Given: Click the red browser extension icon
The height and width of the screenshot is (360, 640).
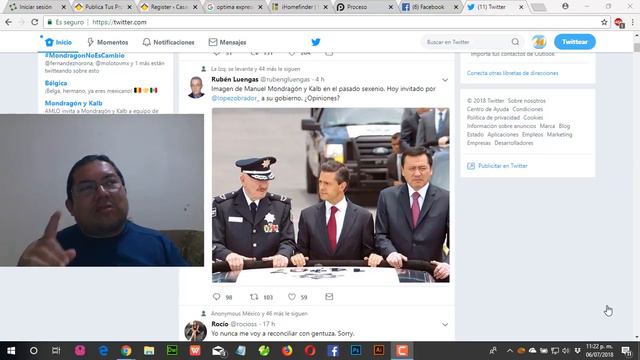Looking at the screenshot, I should point(619,23).
